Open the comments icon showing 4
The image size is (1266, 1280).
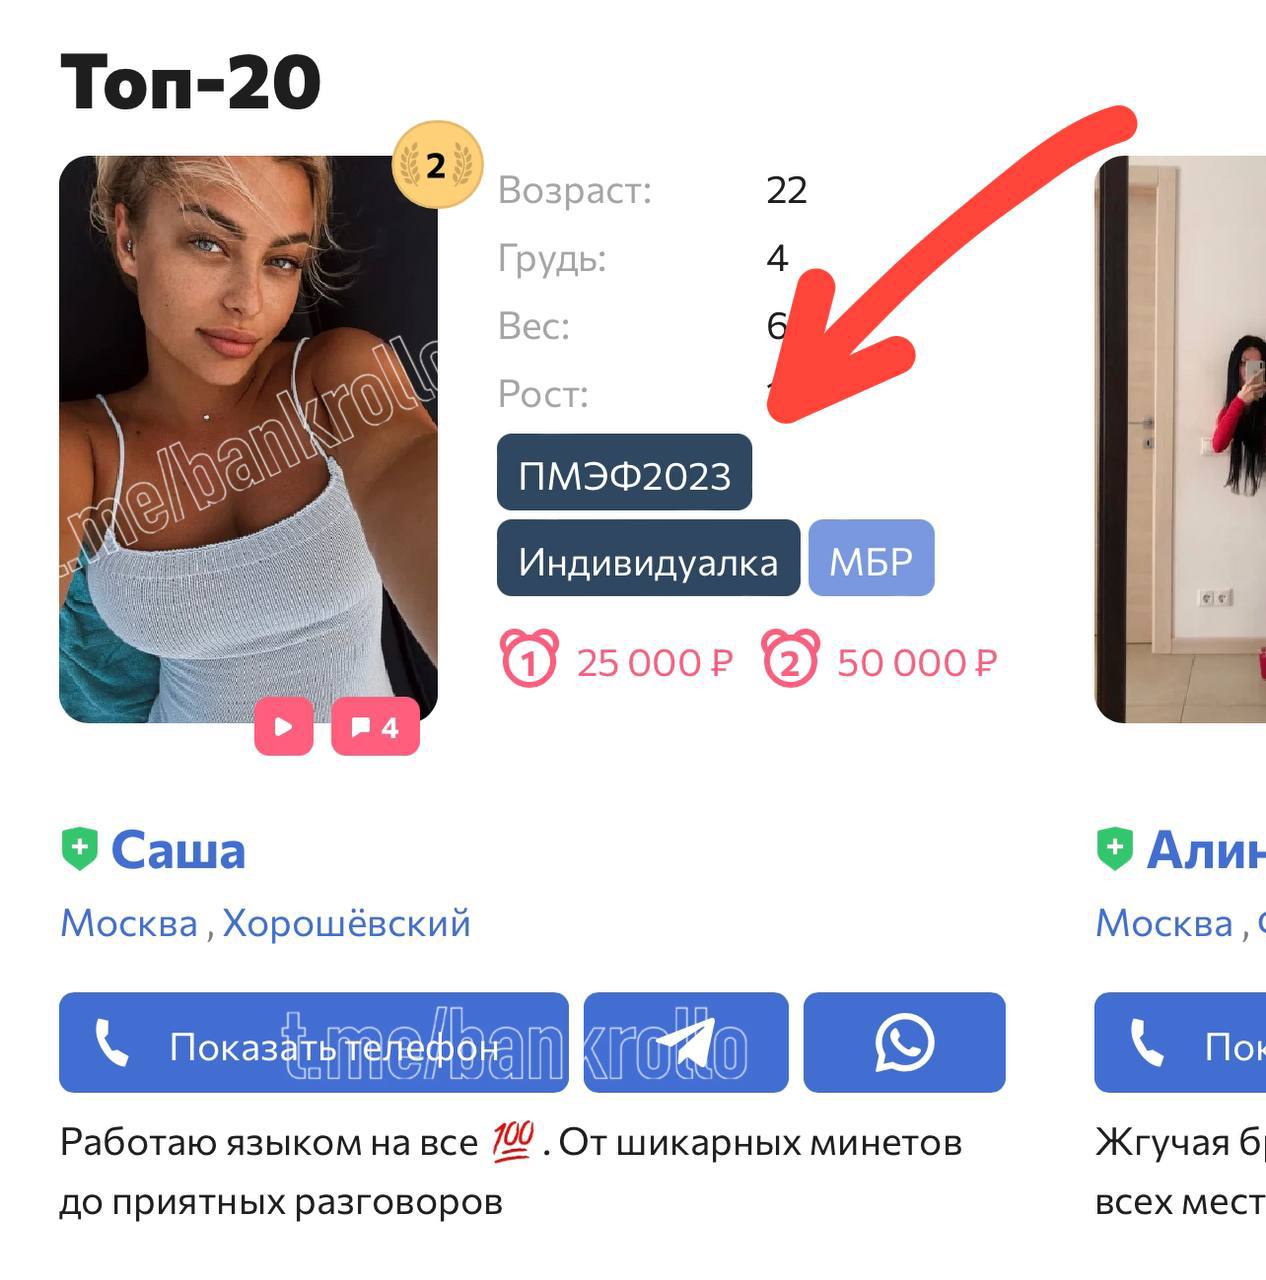(375, 726)
